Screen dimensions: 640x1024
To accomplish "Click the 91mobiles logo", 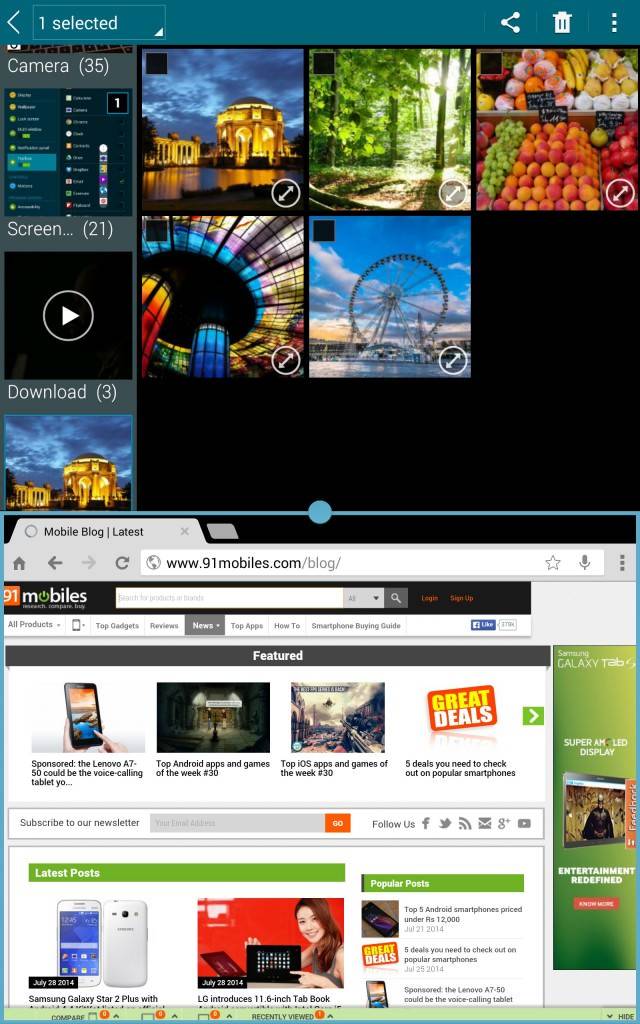I will [45, 598].
